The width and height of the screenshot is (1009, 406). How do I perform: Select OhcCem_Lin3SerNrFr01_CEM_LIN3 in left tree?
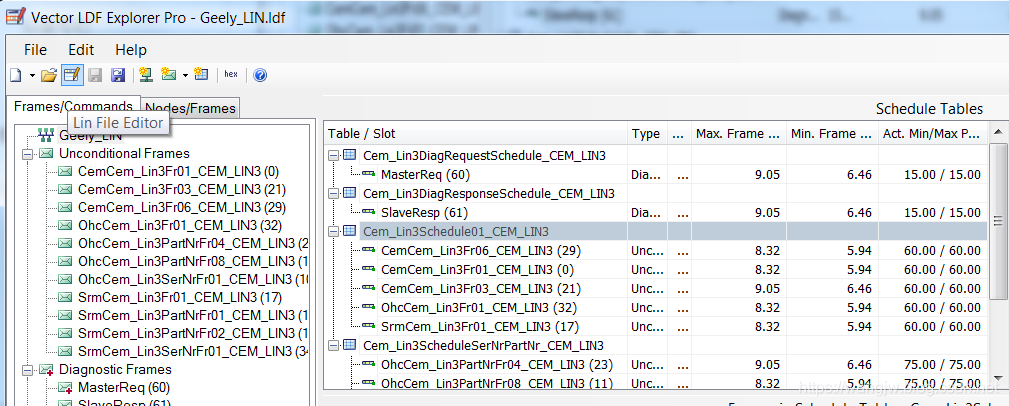[x=194, y=280]
